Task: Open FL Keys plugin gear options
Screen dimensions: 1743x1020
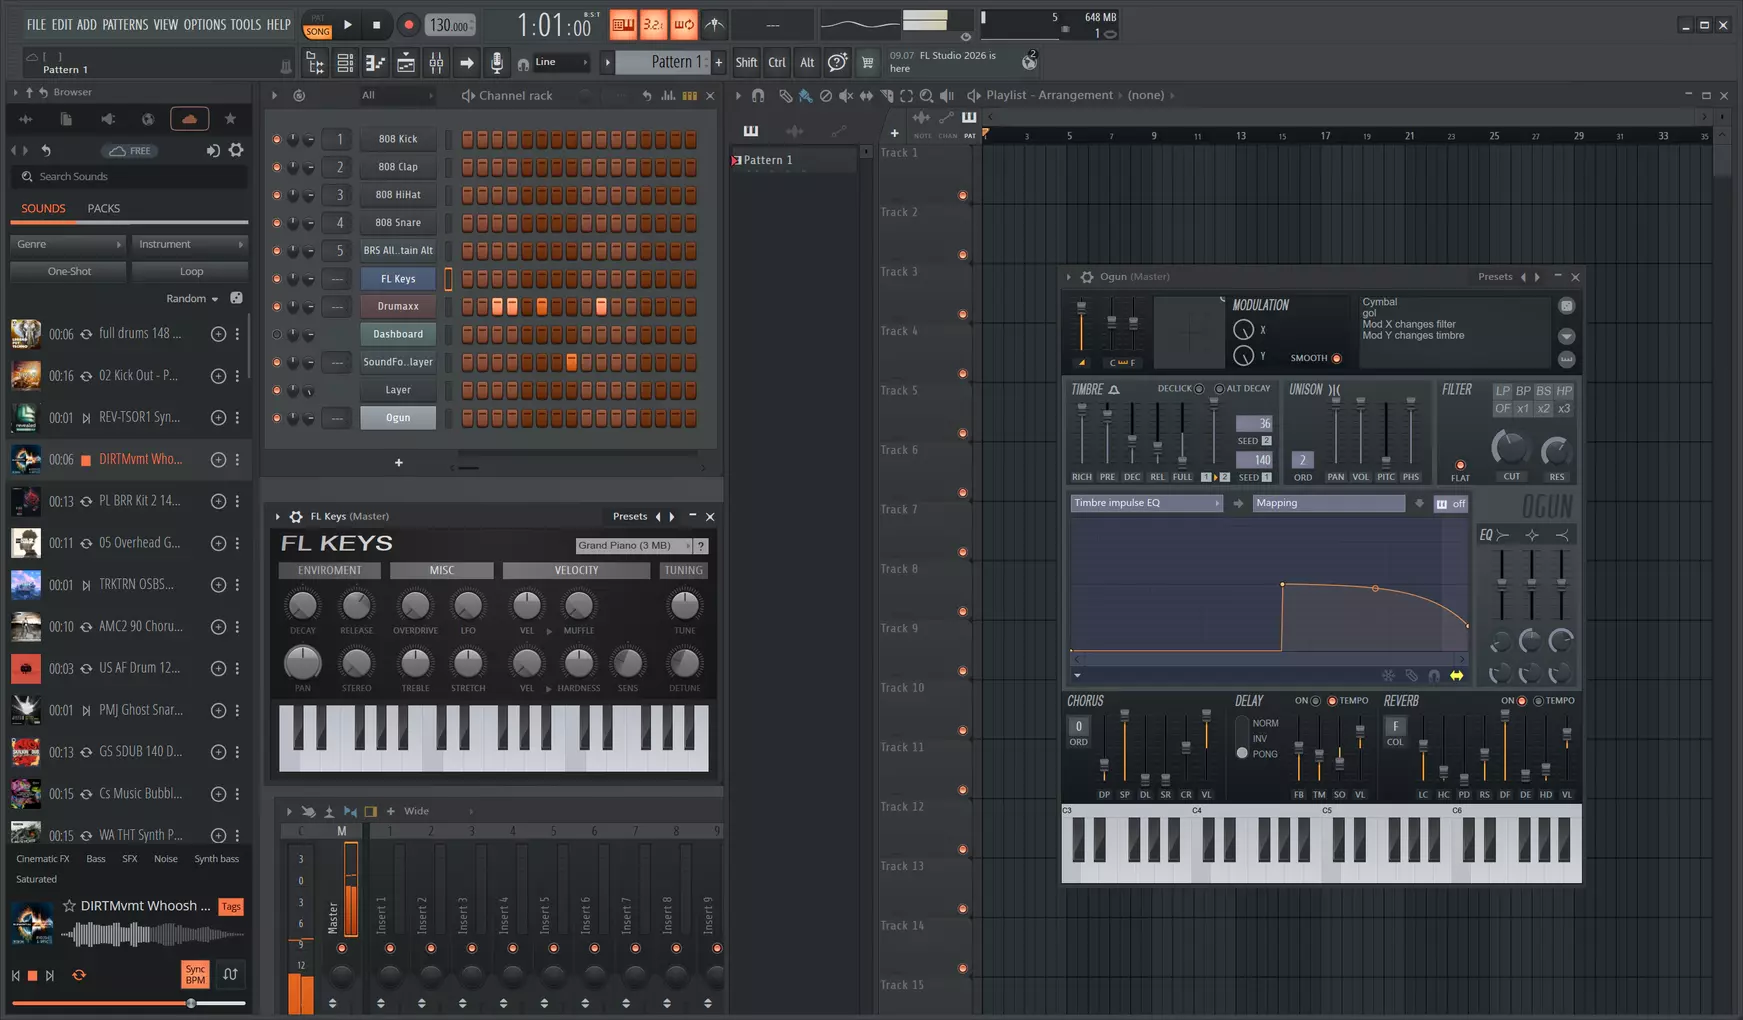Action: coord(296,517)
